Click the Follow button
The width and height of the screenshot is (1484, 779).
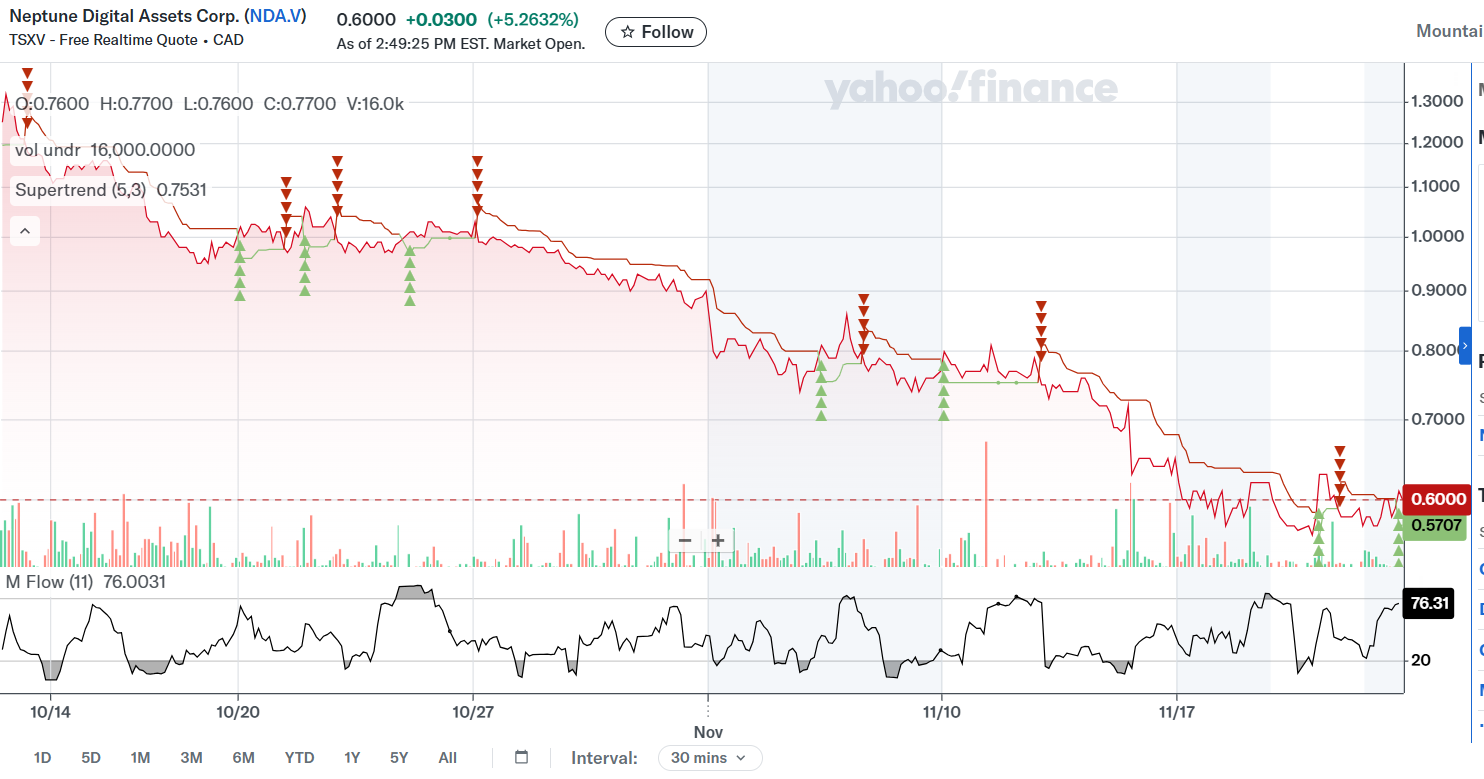tap(655, 31)
